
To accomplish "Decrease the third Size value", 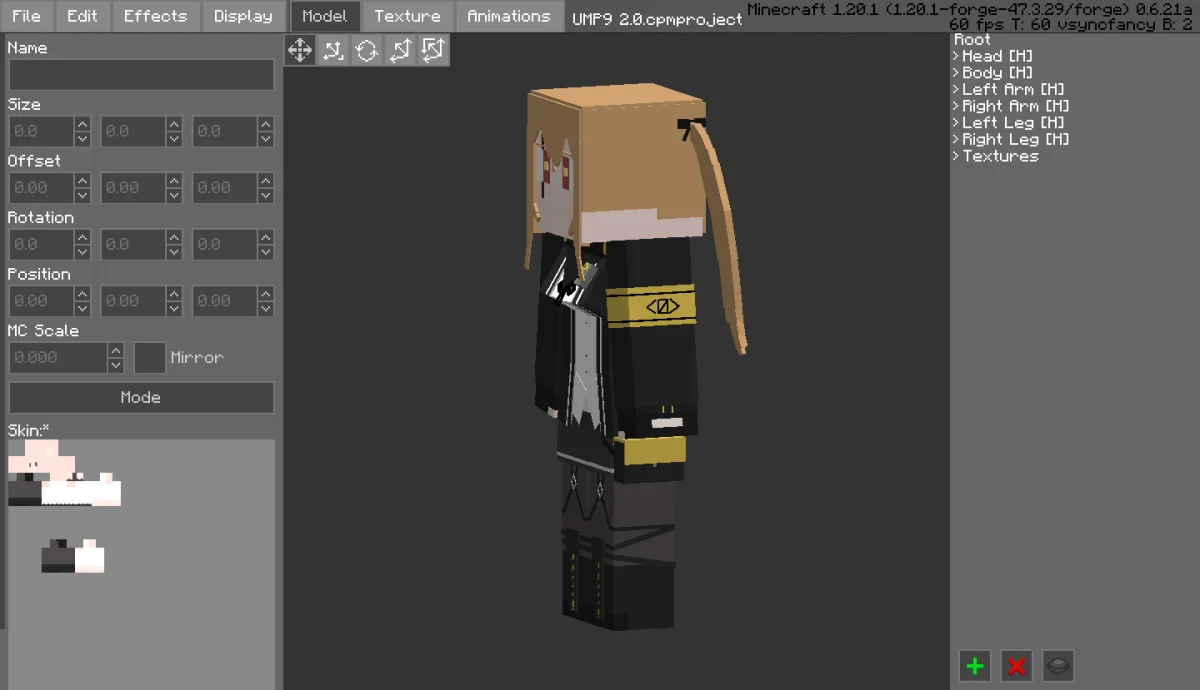I will coord(266,139).
